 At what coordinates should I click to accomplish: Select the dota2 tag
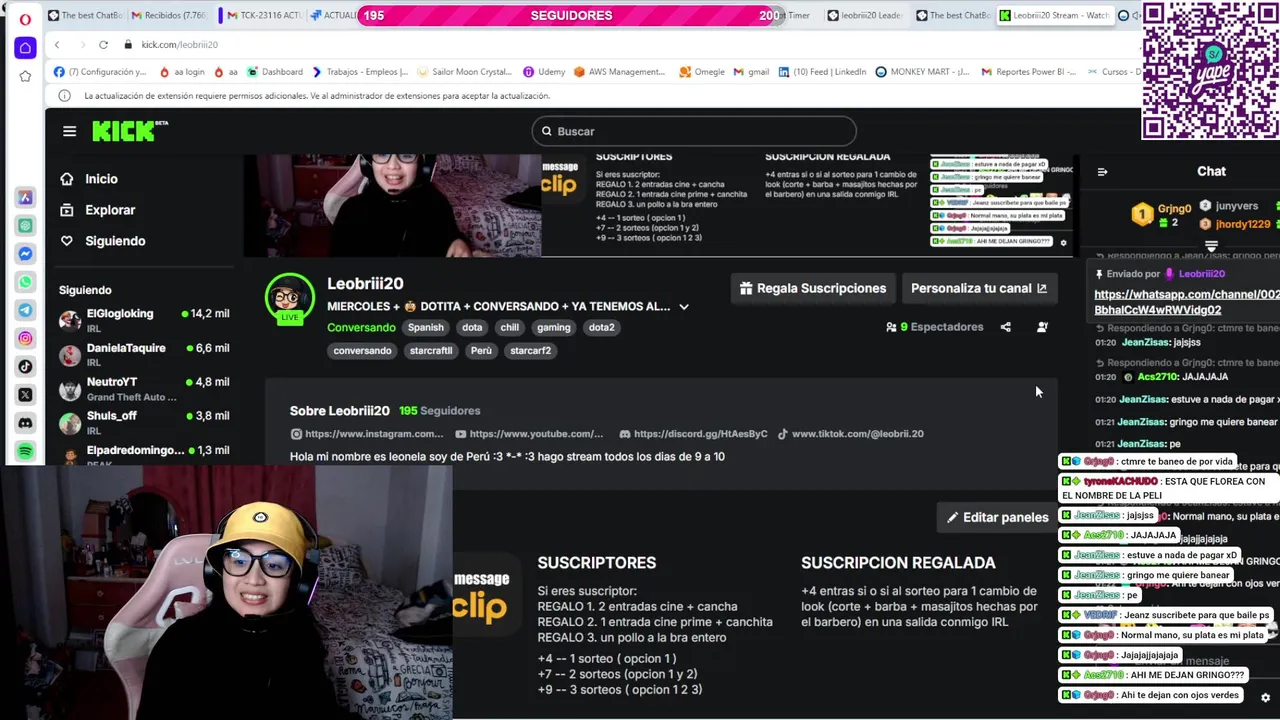coord(601,327)
